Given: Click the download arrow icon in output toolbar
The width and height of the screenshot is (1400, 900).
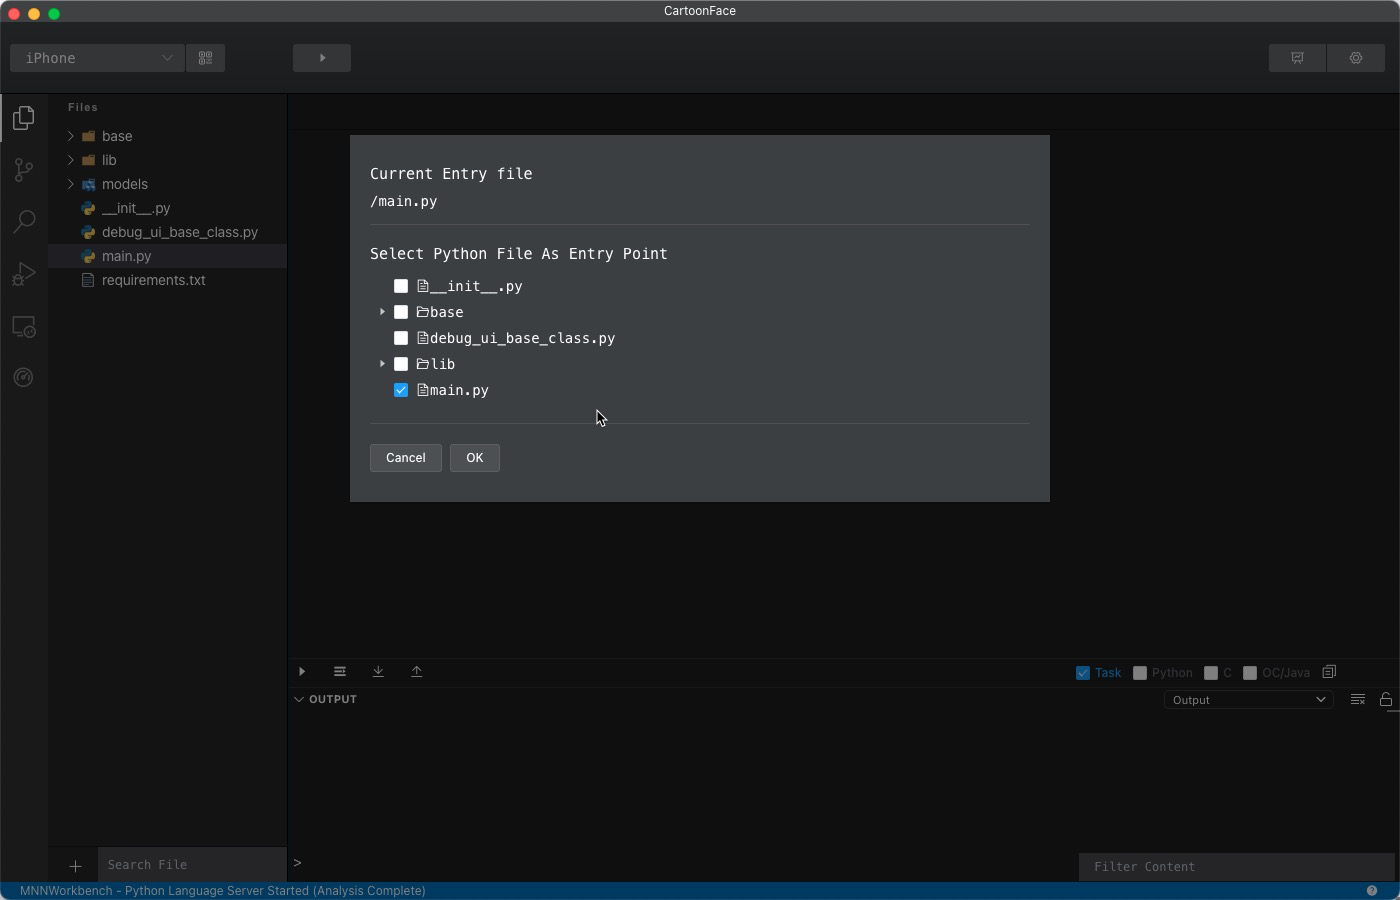Looking at the screenshot, I should (378, 672).
